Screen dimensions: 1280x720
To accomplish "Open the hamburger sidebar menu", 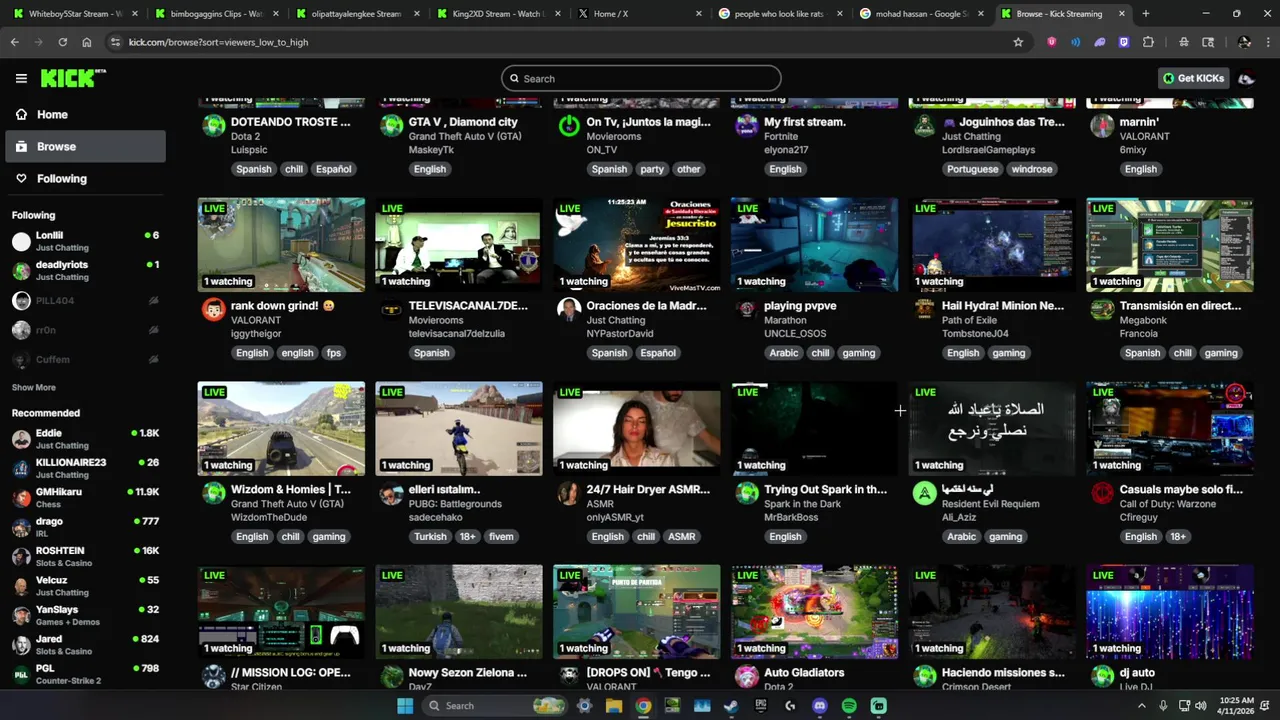I will click(21, 78).
